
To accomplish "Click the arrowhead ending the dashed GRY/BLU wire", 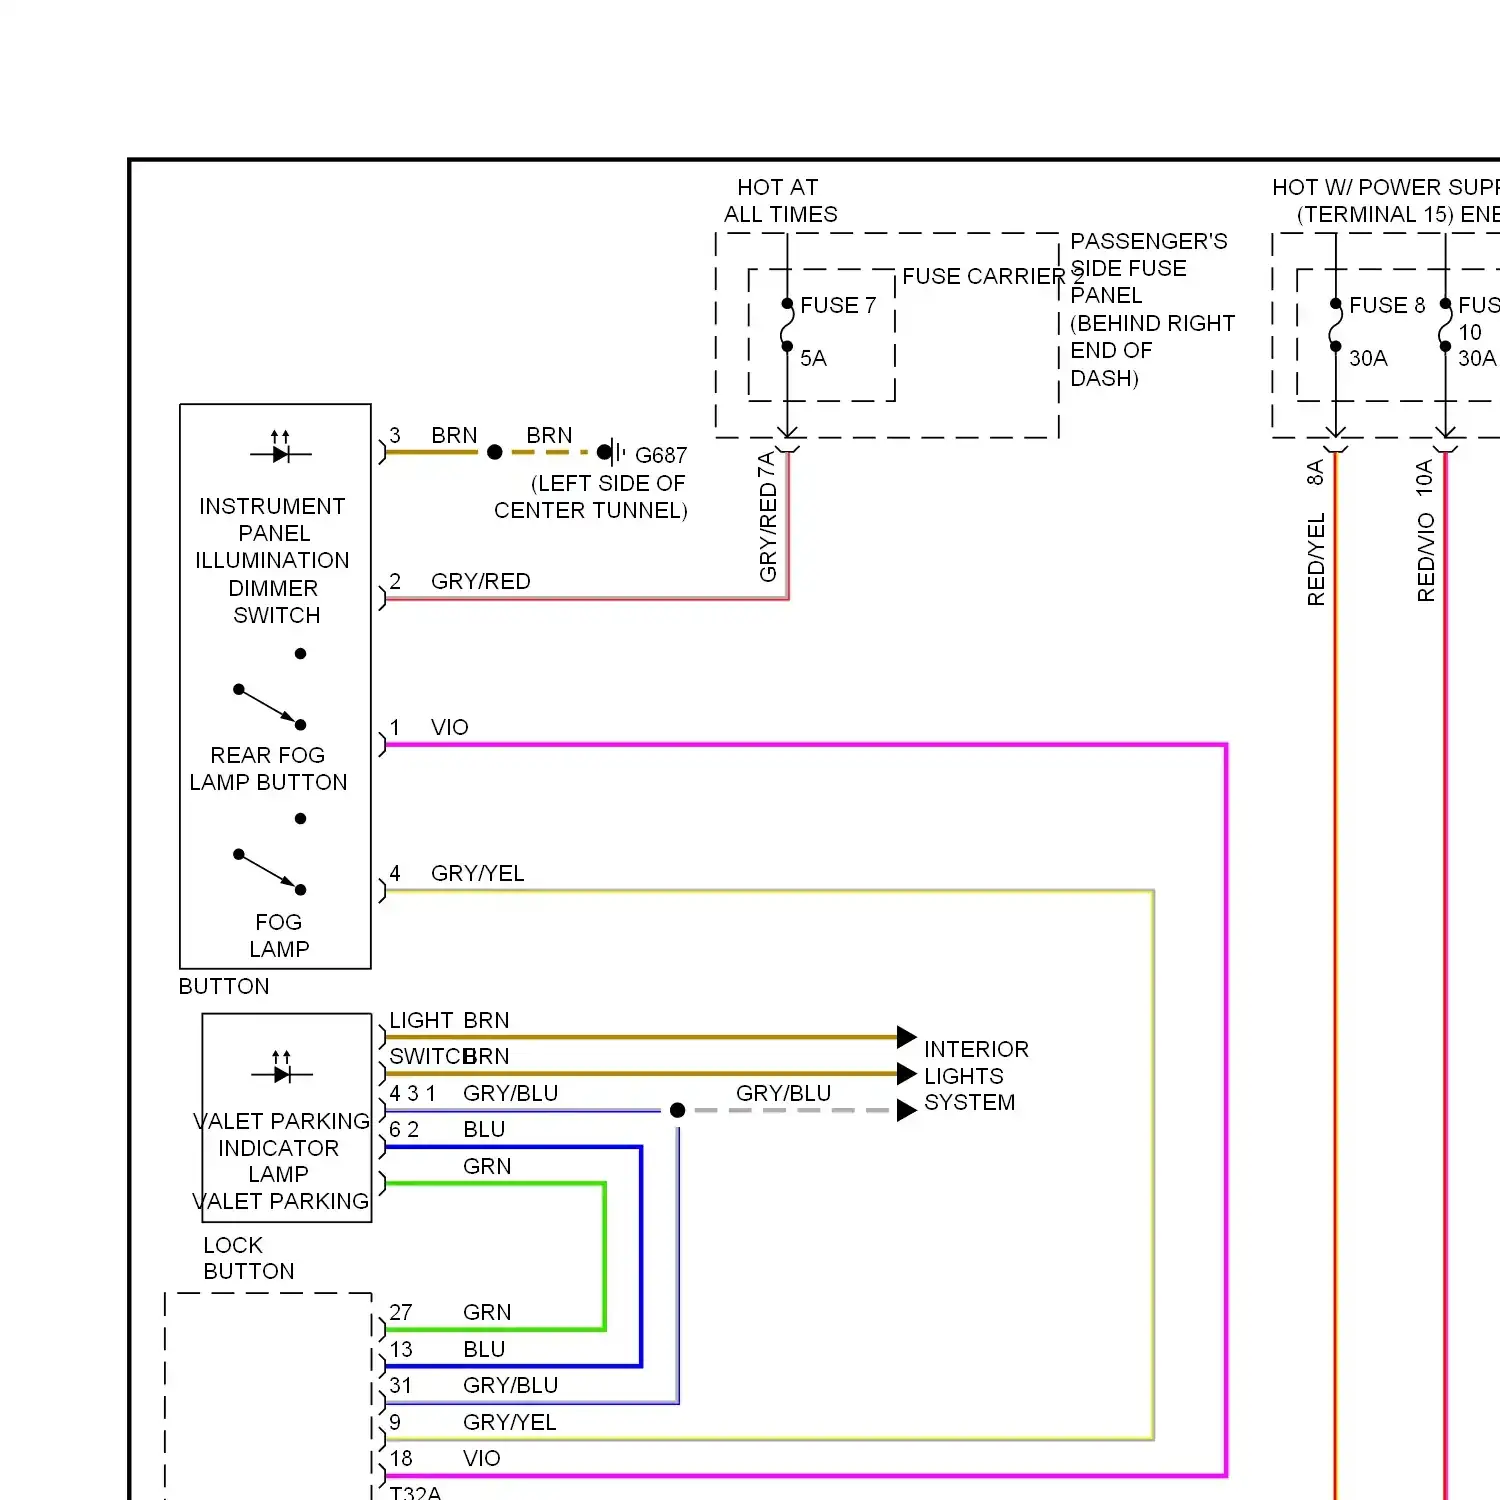I will (907, 1110).
